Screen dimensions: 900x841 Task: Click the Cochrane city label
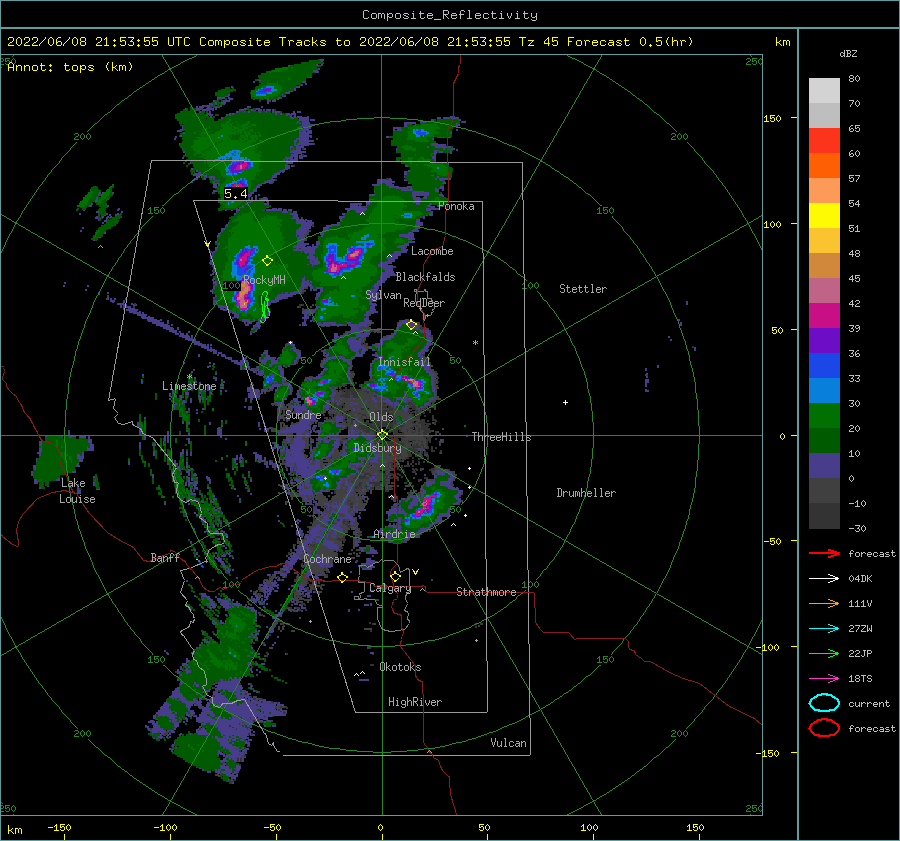pos(327,559)
